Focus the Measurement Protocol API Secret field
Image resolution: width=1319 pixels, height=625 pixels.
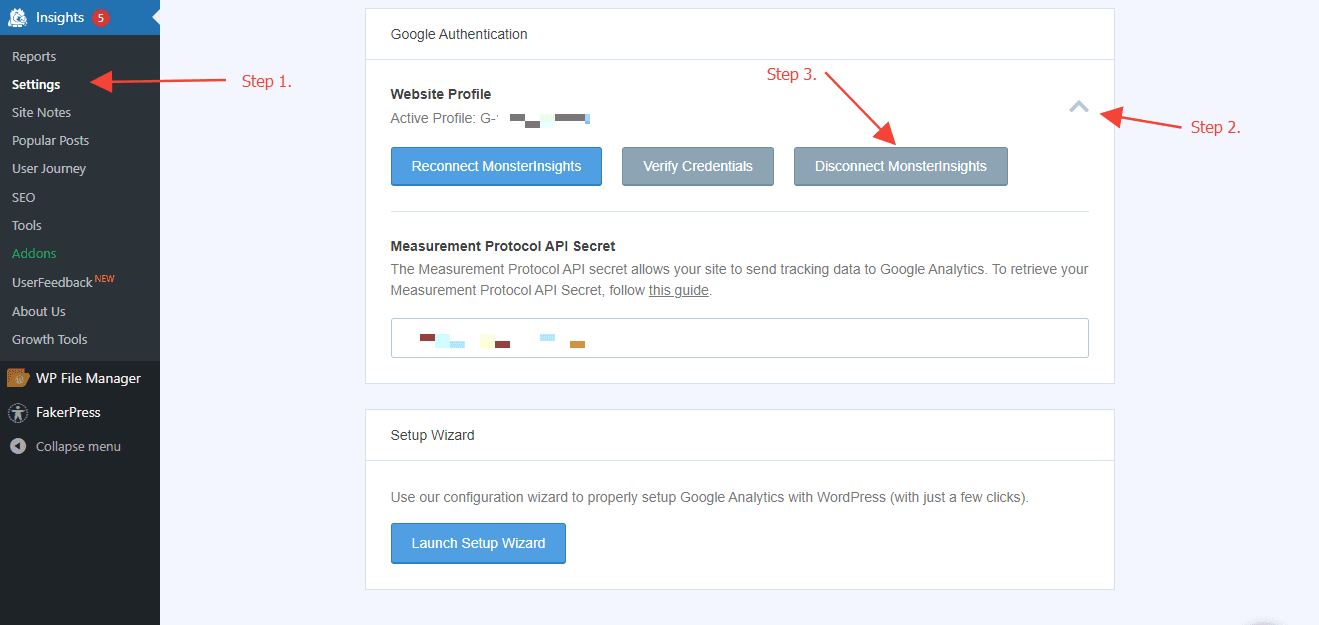click(739, 338)
